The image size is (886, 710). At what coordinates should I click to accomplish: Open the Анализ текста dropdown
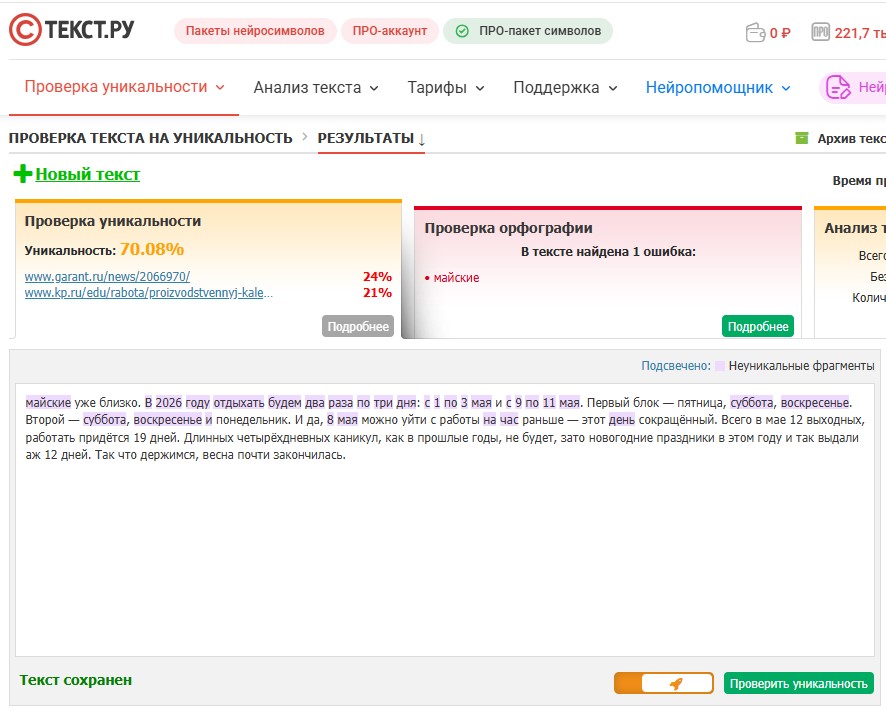pos(316,88)
